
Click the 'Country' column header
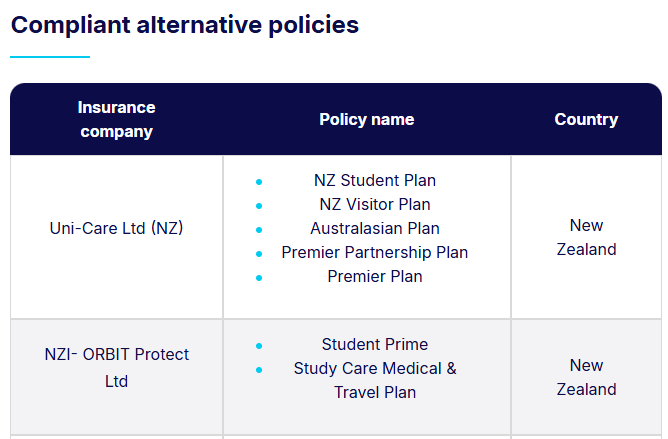pyautogui.click(x=586, y=119)
